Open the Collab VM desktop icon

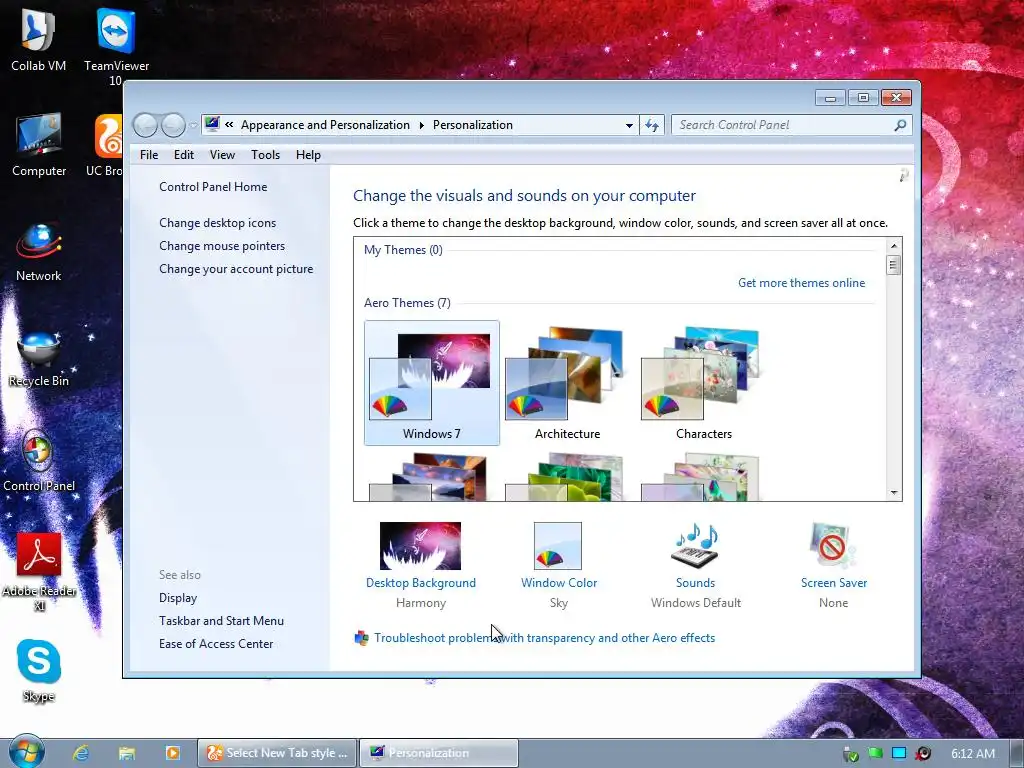(39, 40)
